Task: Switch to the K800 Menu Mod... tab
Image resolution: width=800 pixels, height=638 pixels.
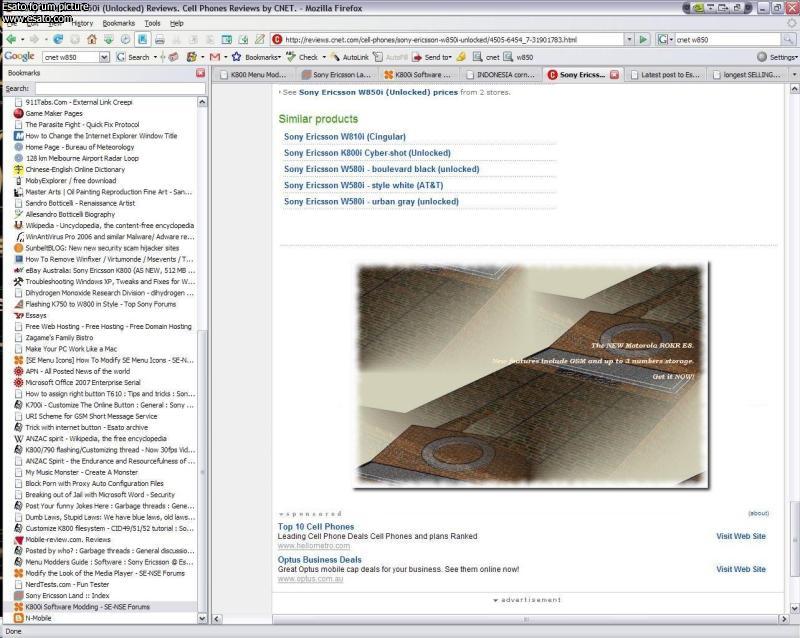Action: click(253, 75)
